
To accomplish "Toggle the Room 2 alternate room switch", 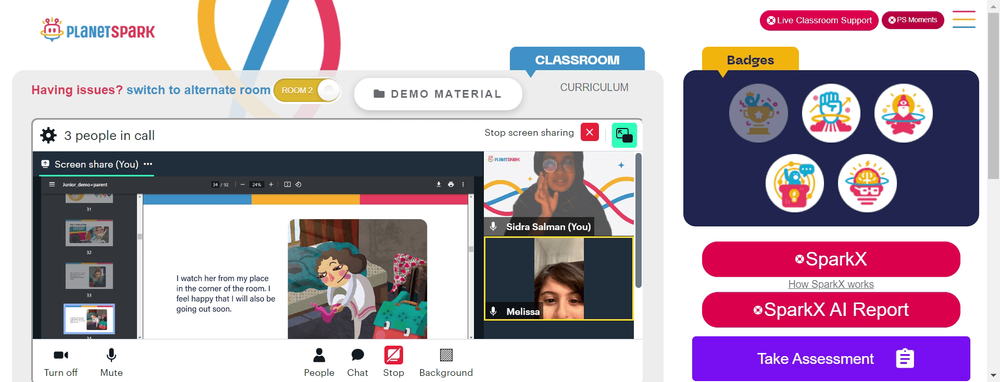I will point(307,90).
